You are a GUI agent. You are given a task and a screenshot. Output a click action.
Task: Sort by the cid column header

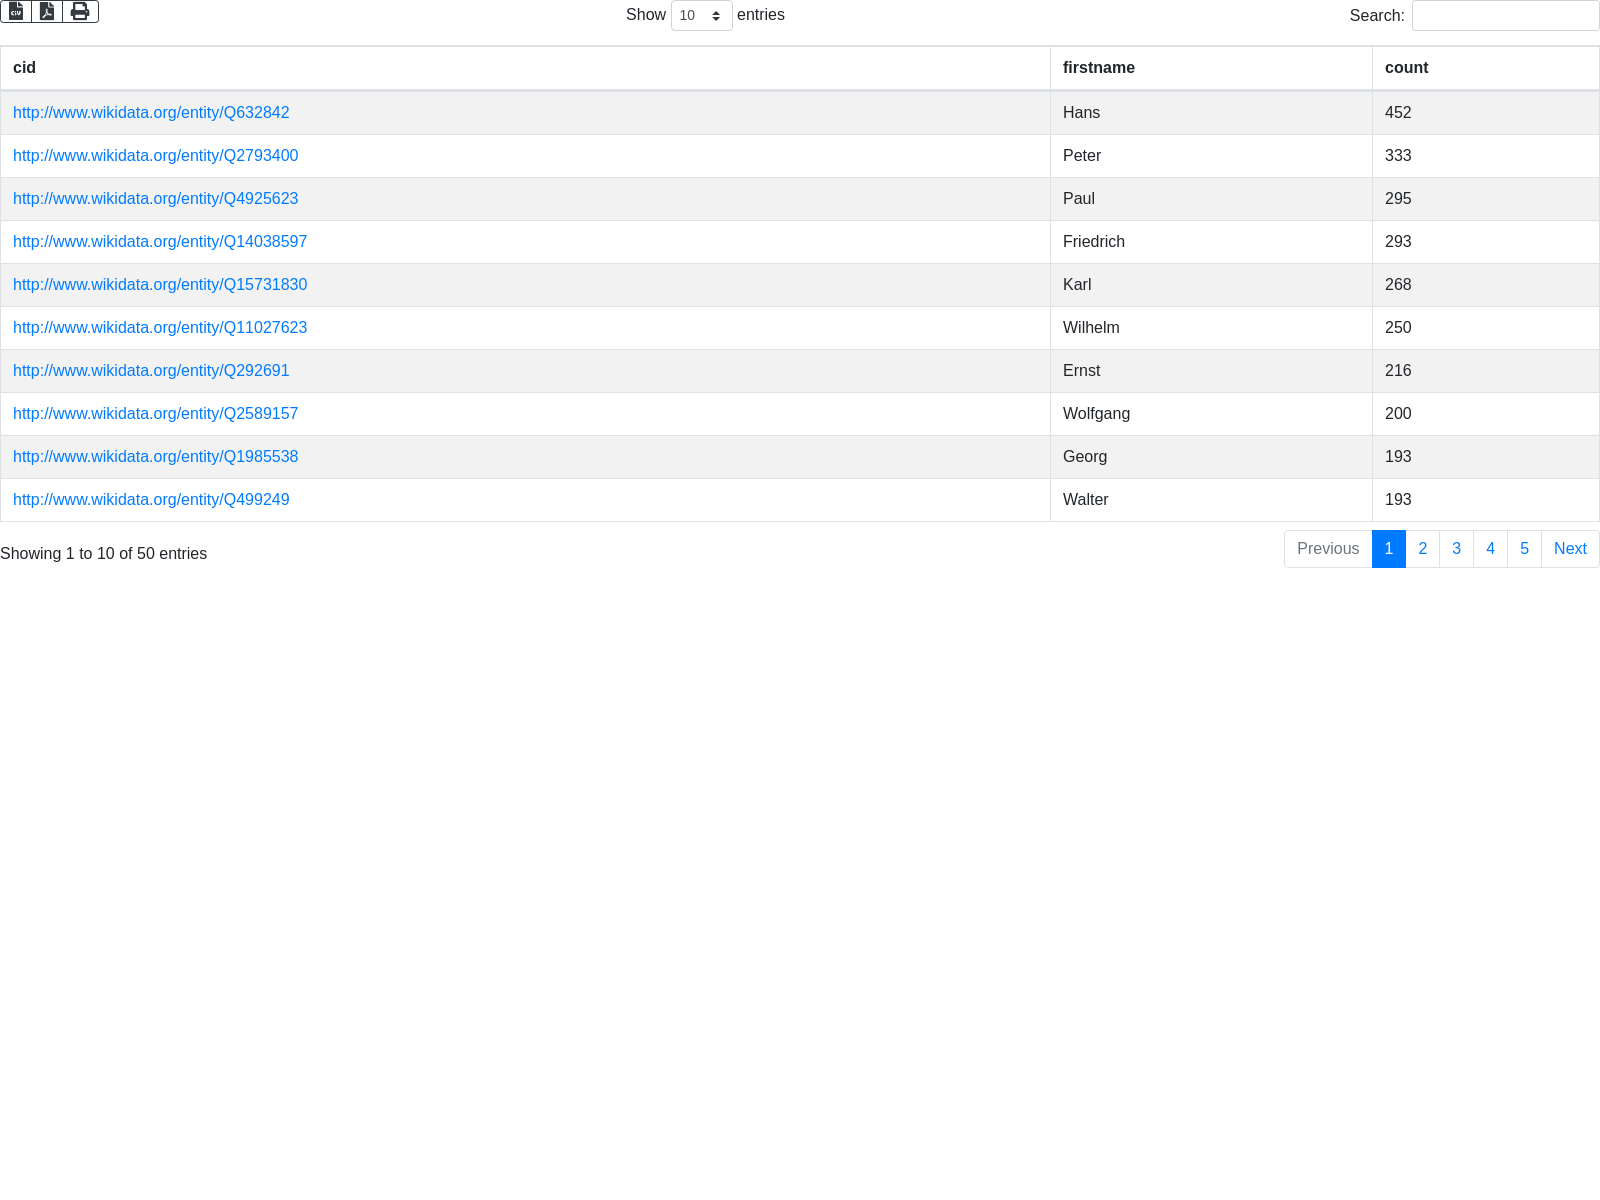click(25, 68)
